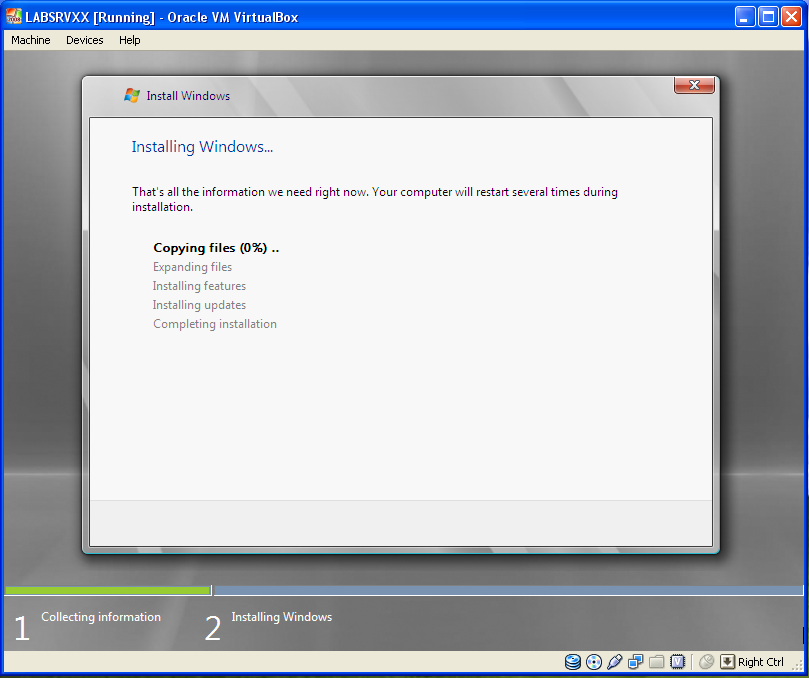Click the optical CD/DVD drive status icon
Viewport: 809px width, 678px height.
[x=594, y=661]
